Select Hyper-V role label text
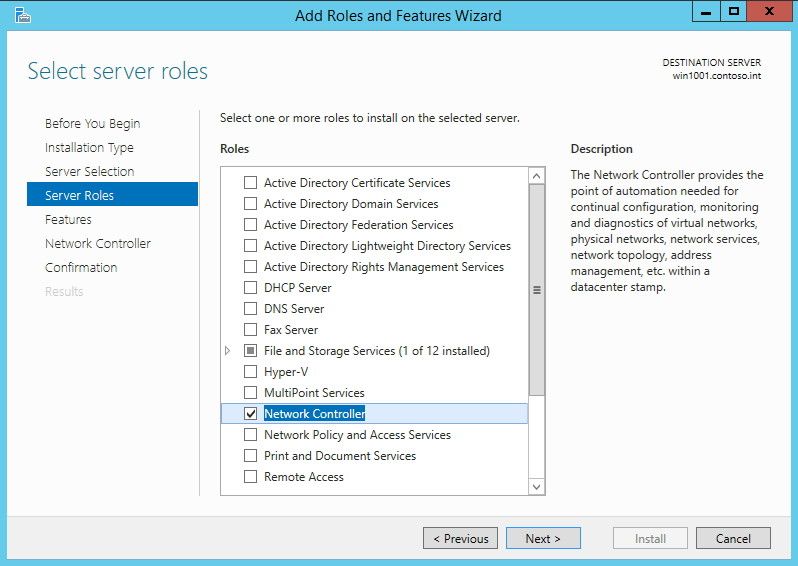The height and width of the screenshot is (566, 798). tap(286, 372)
